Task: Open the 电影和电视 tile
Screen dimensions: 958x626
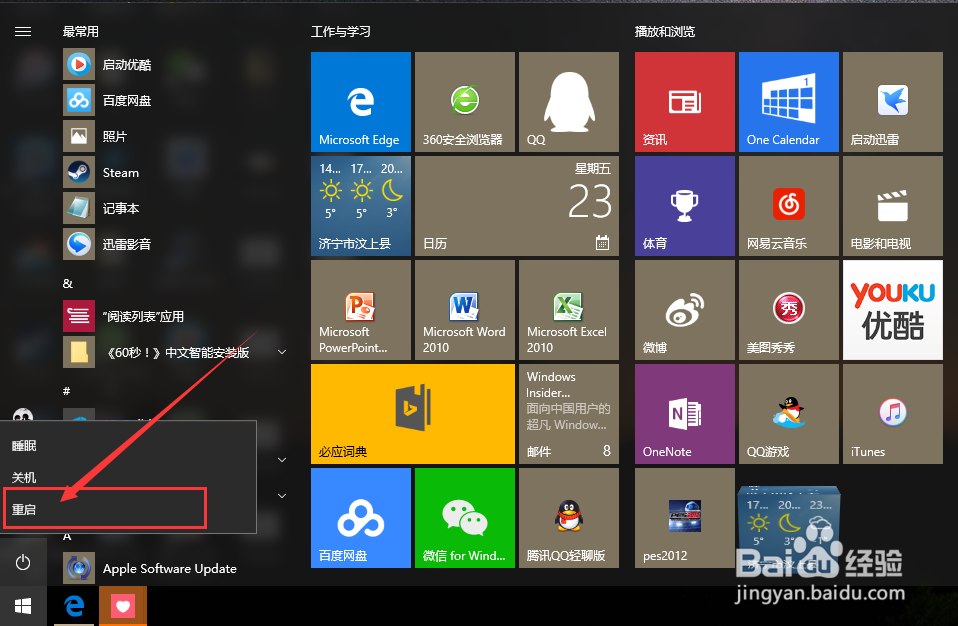Action: [893, 206]
